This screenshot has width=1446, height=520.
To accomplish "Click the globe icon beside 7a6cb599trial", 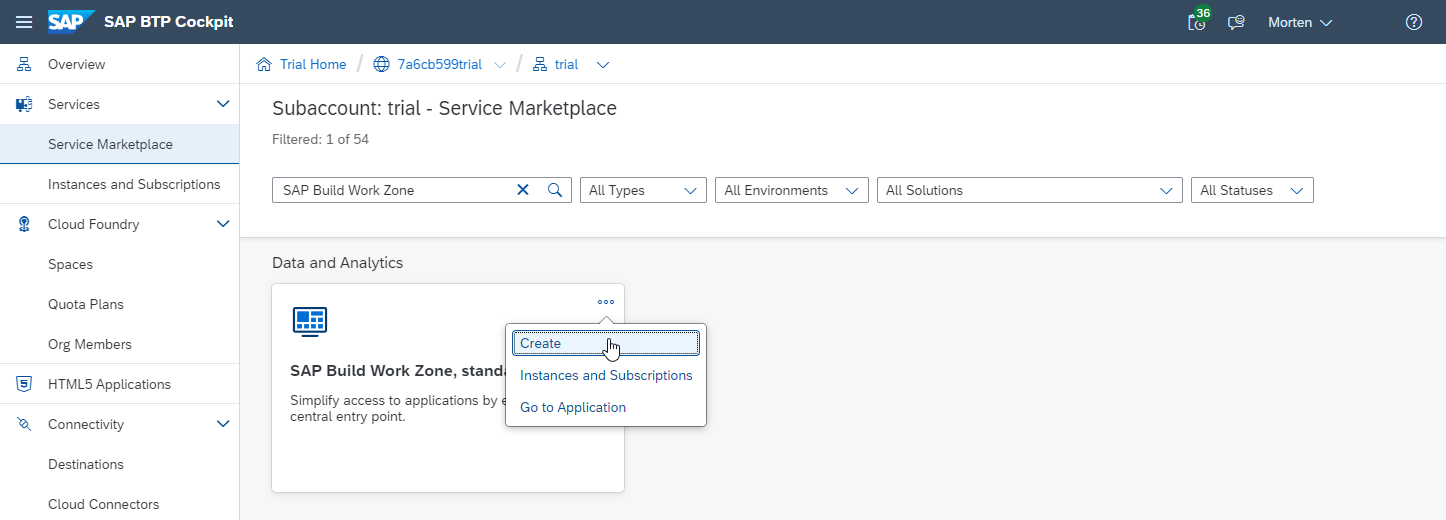I will coord(381,64).
